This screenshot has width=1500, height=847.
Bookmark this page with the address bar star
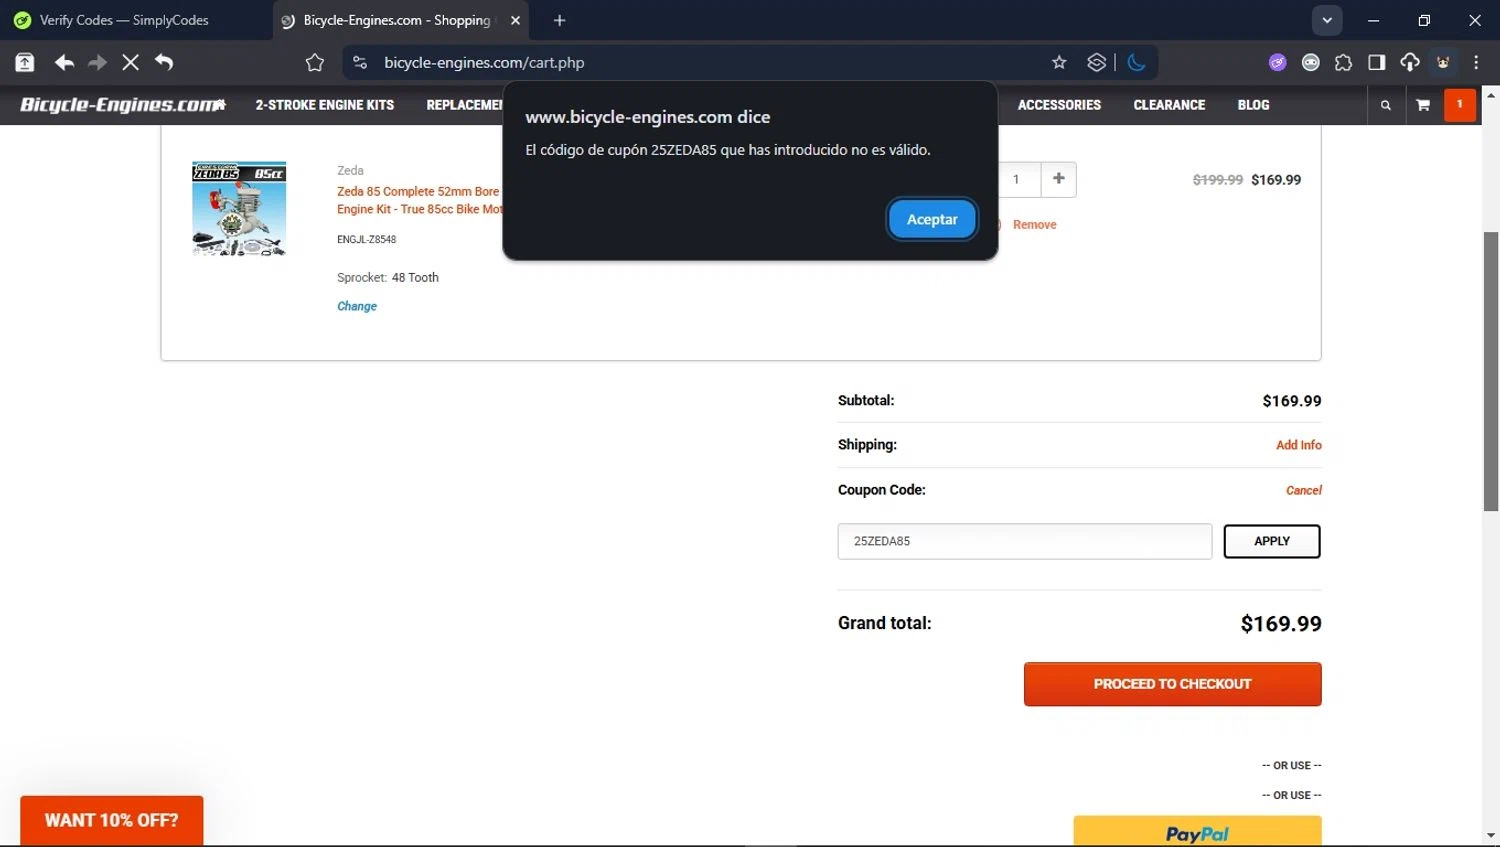coord(1059,62)
